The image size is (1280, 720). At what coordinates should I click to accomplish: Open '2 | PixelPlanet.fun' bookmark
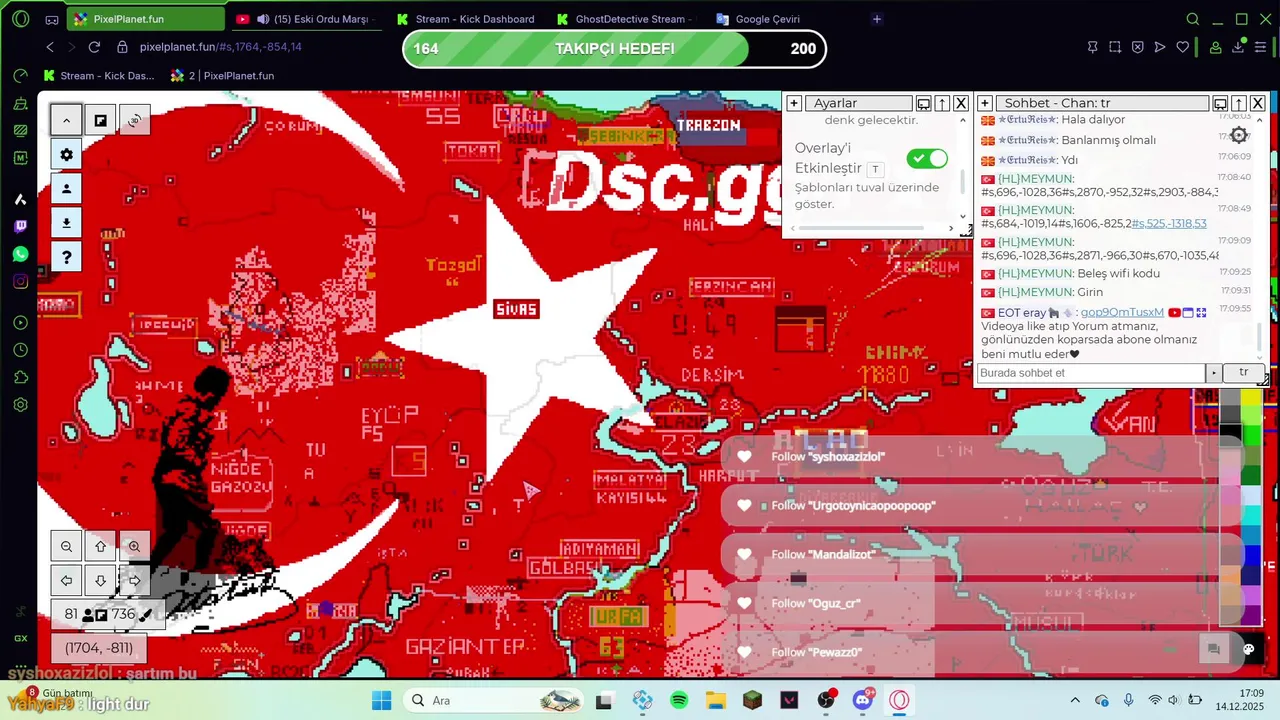222,75
